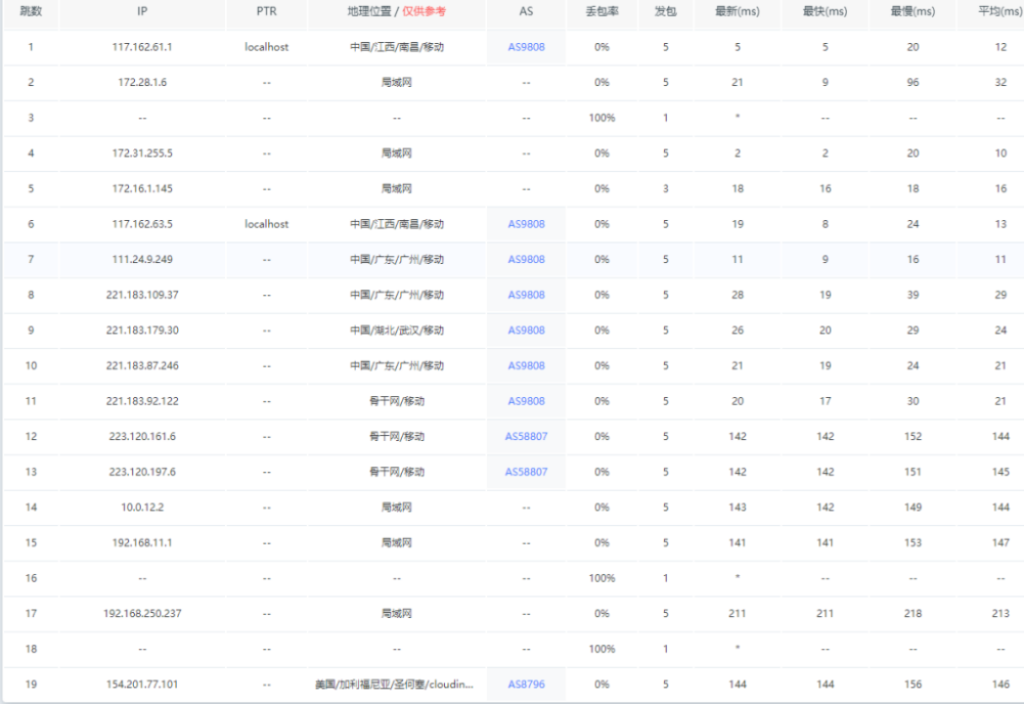Image resolution: width=1024 pixels, height=704 pixels.
Task: Click 100% packet loss in hop 18
Action: [x=601, y=649]
